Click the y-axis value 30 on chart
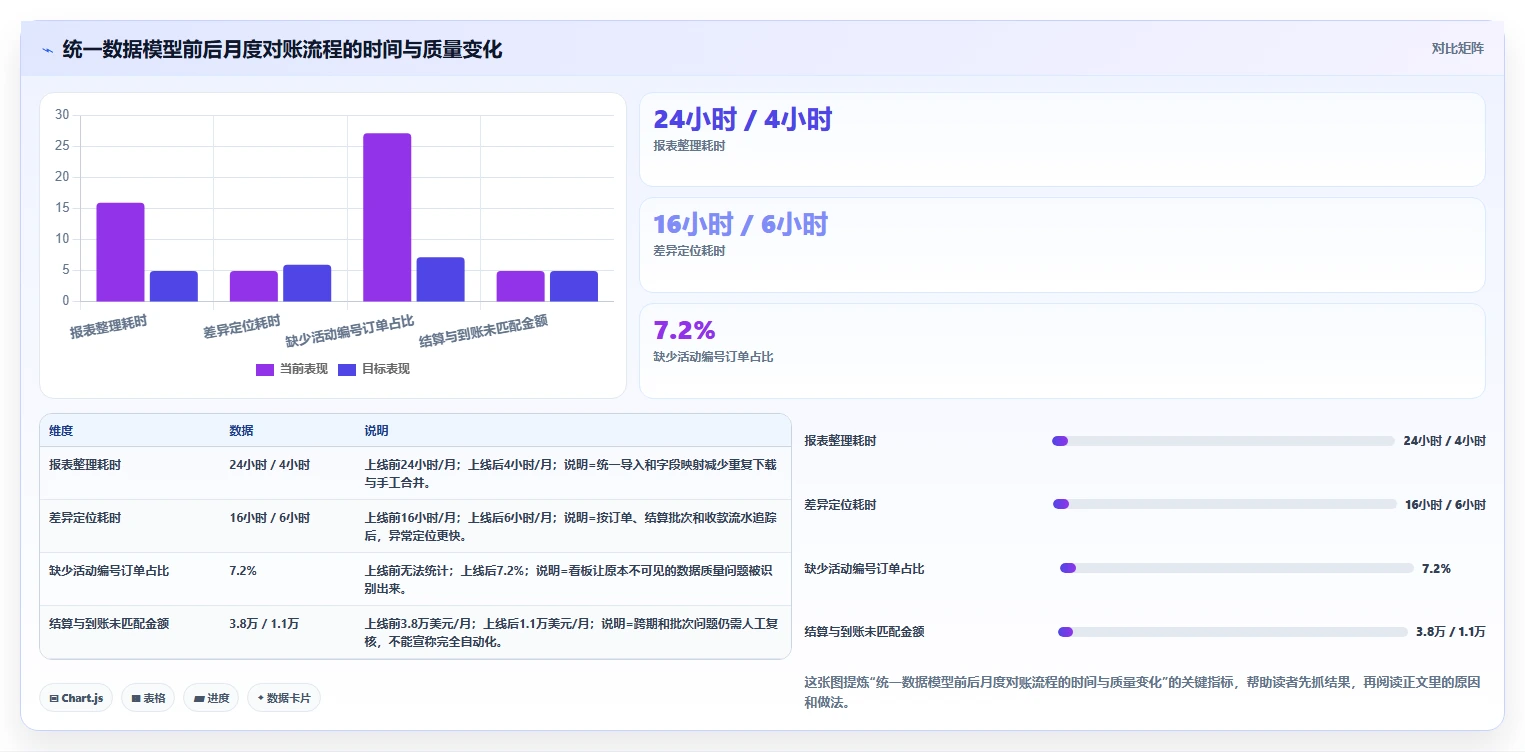The image size is (1525, 752). point(62,115)
